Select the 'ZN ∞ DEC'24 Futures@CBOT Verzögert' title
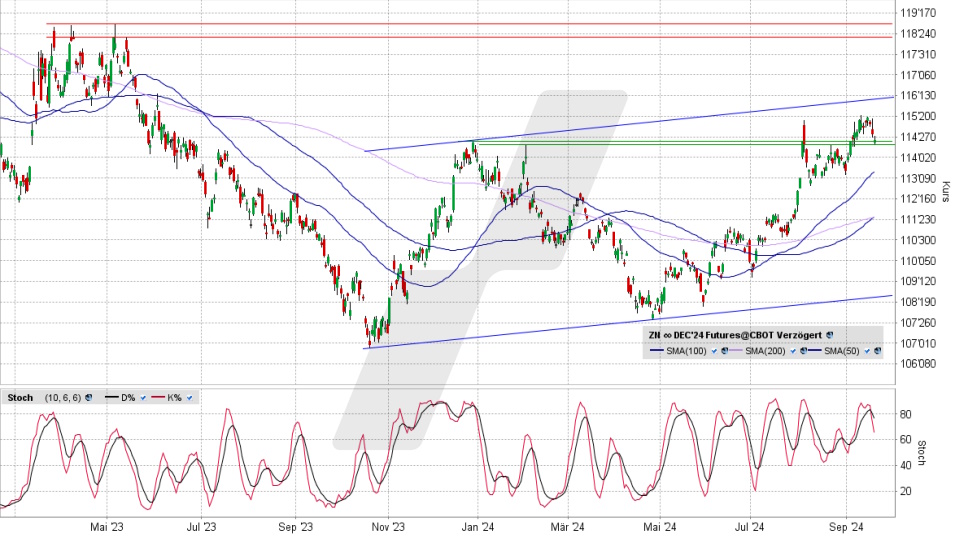The height and width of the screenshot is (540, 960). click(735, 335)
